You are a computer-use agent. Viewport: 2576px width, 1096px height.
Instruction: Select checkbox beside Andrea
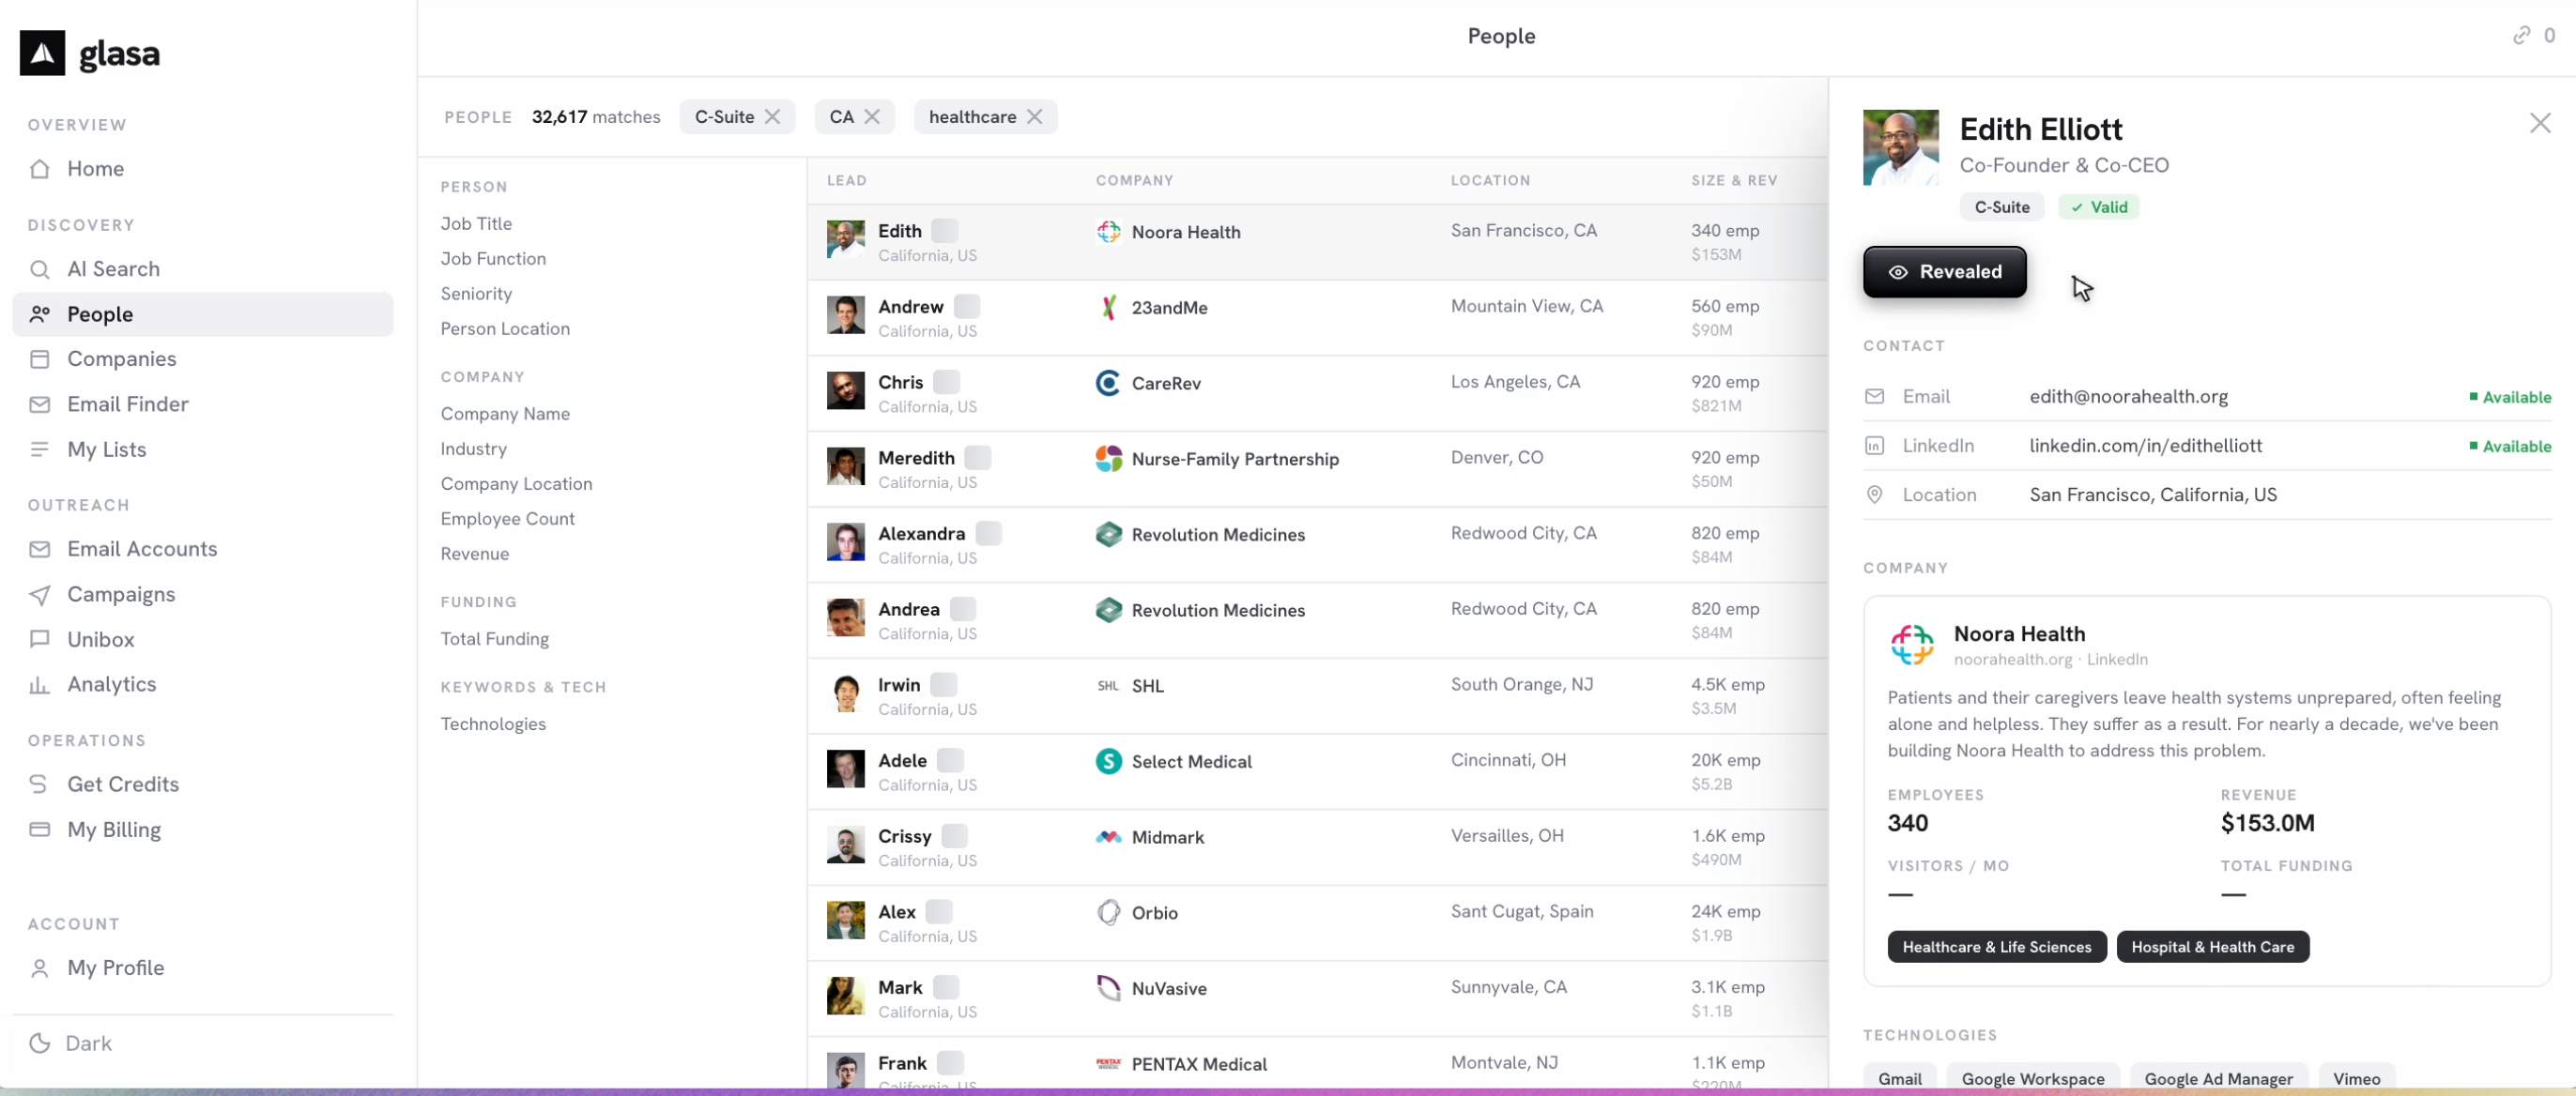(962, 609)
